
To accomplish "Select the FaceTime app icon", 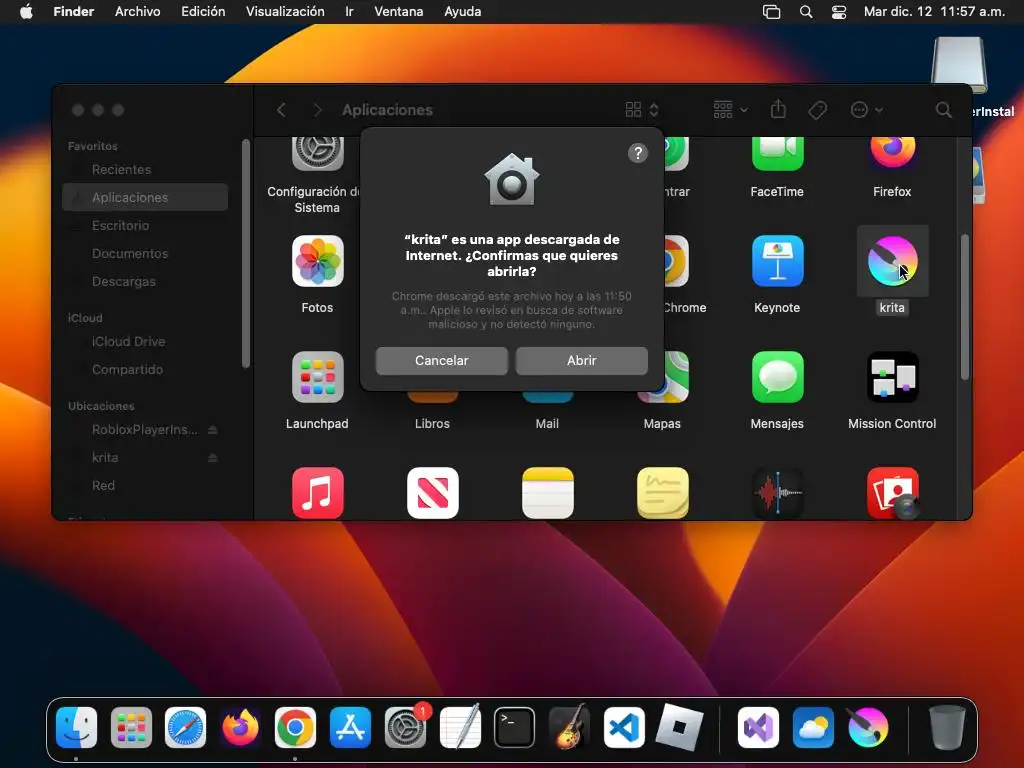I will [777, 154].
